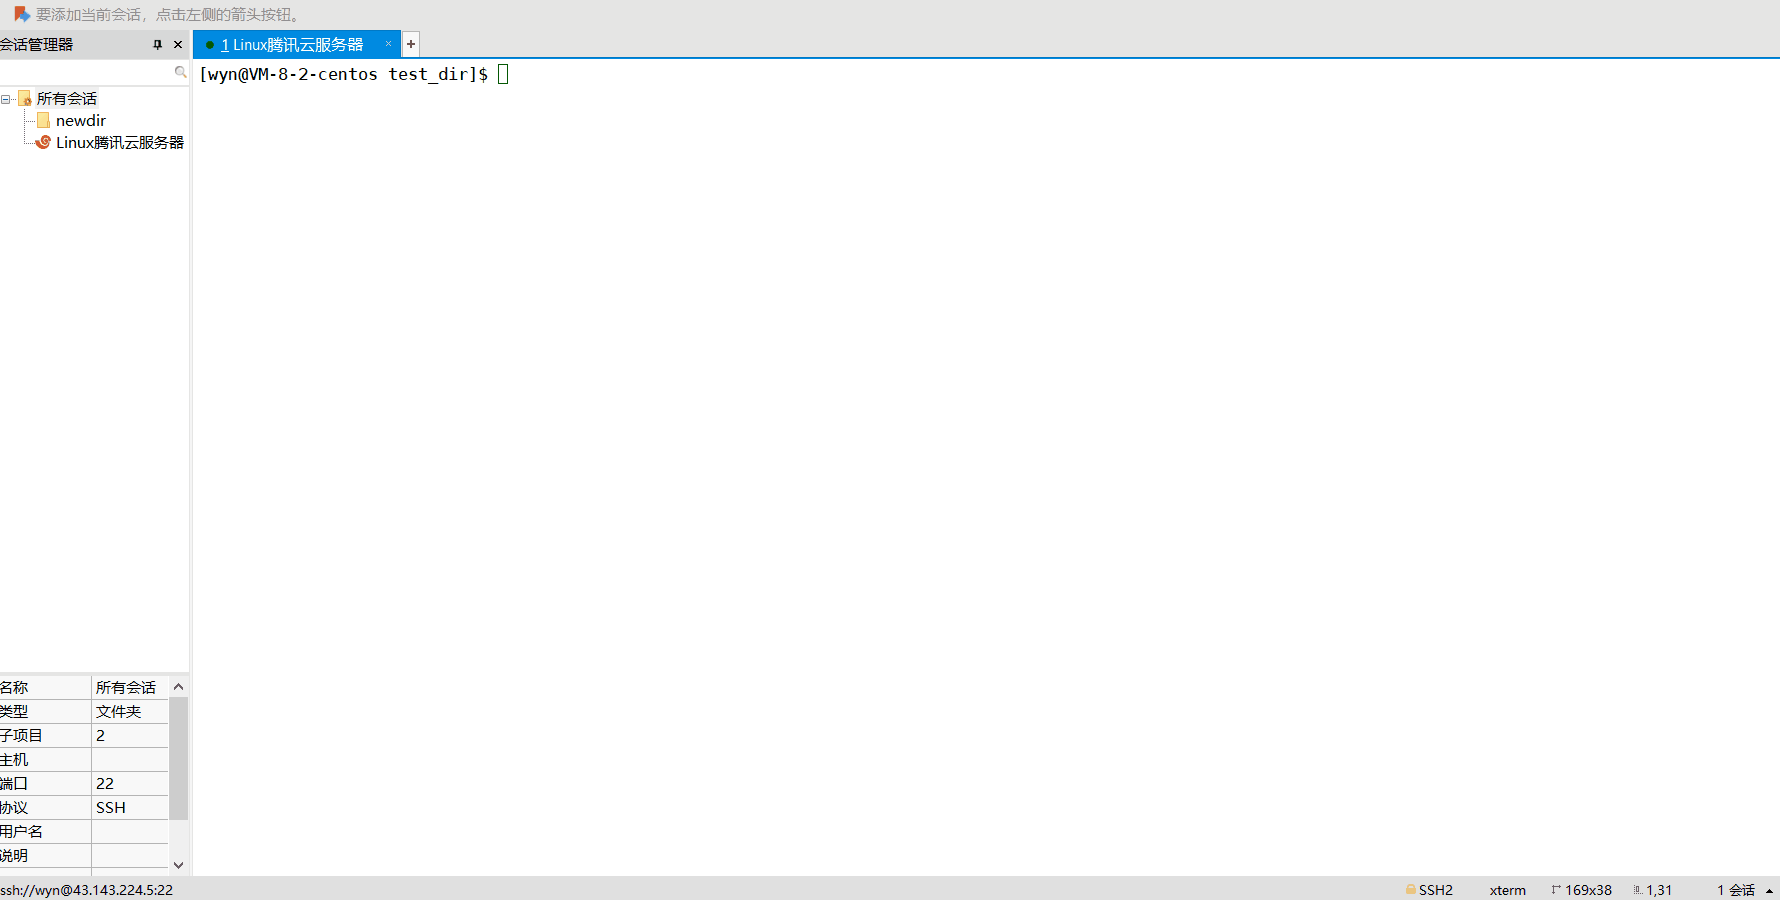Click the 说明 property label
Image resolution: width=1780 pixels, height=900 pixels.
[14, 855]
